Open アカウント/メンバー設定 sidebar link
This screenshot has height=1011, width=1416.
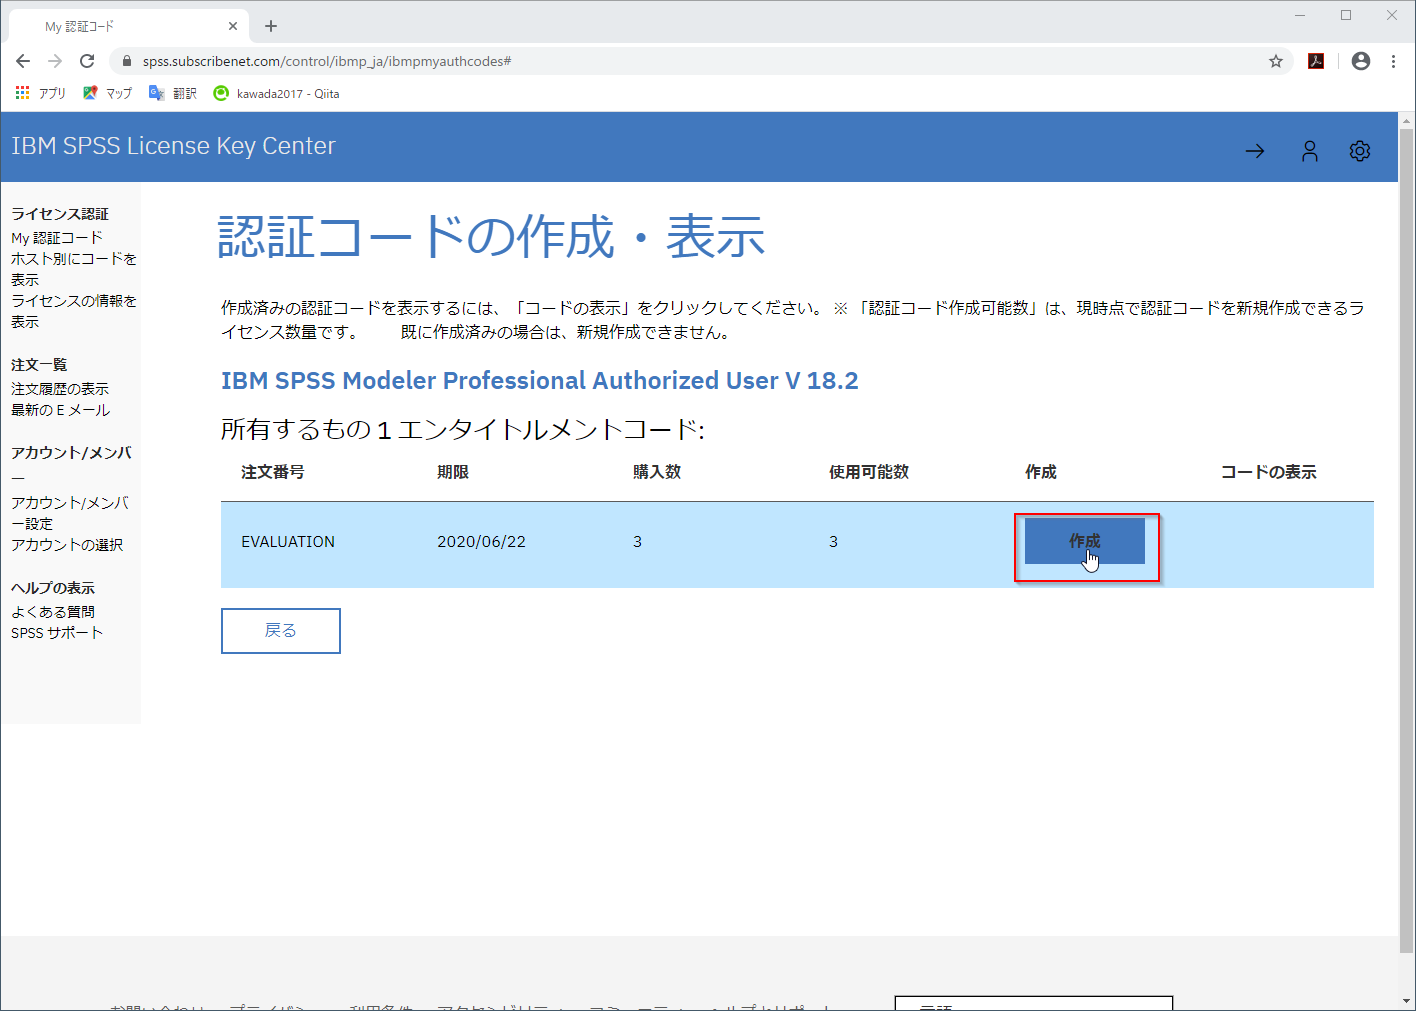coord(70,513)
